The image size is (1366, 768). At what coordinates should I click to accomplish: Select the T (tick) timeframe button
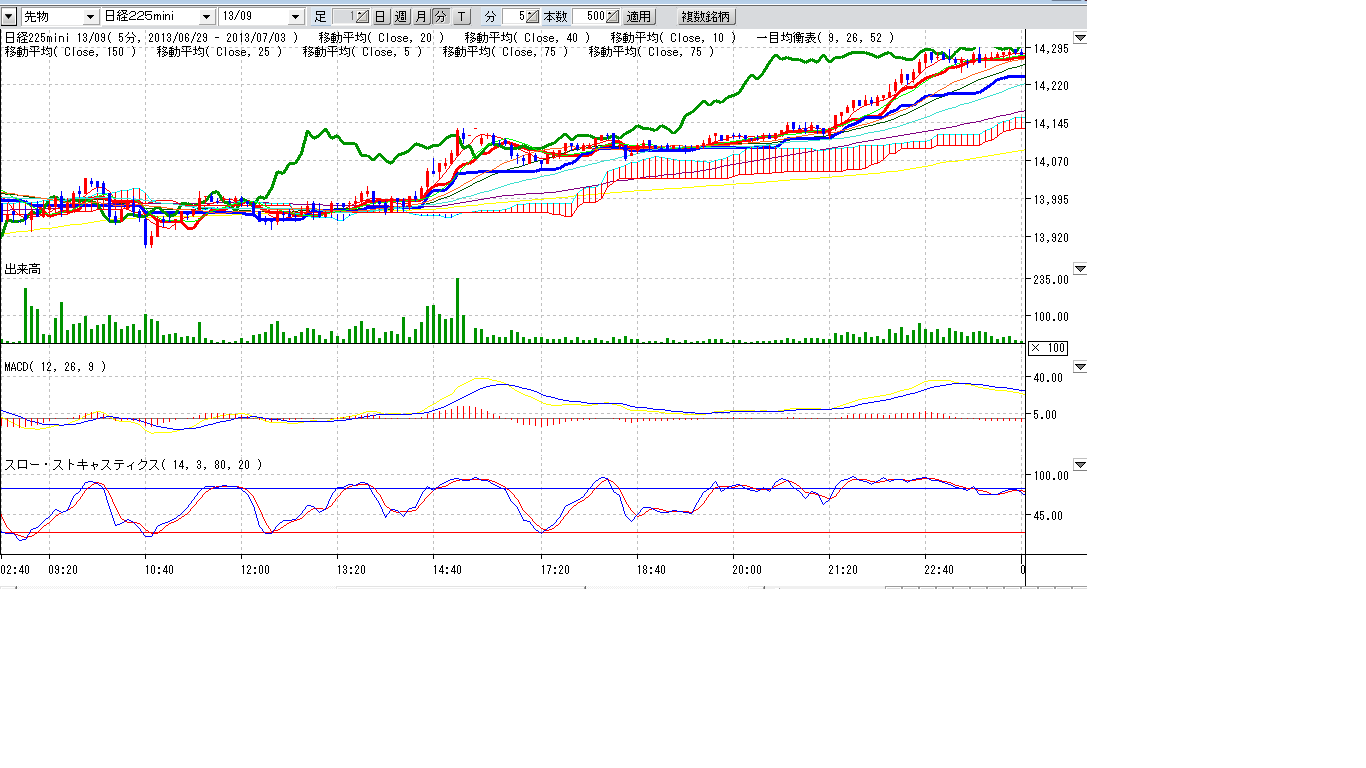coord(461,17)
